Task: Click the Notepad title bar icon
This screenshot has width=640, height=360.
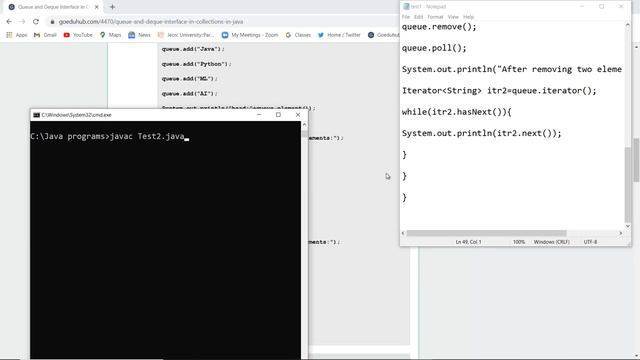Action: point(406,7)
